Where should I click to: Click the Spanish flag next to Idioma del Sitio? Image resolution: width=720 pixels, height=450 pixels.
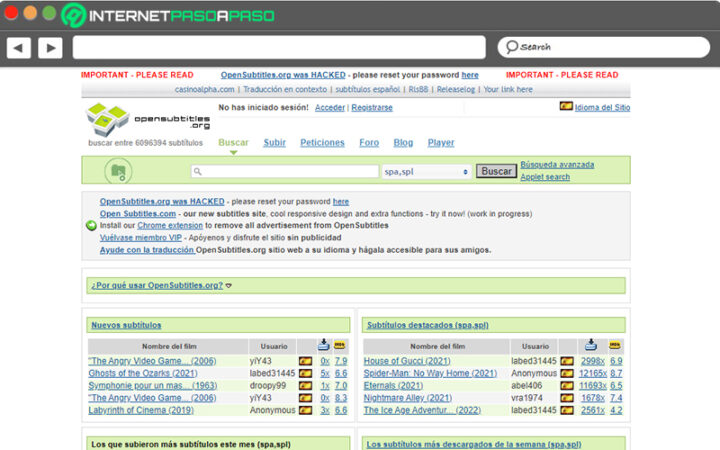(566, 107)
